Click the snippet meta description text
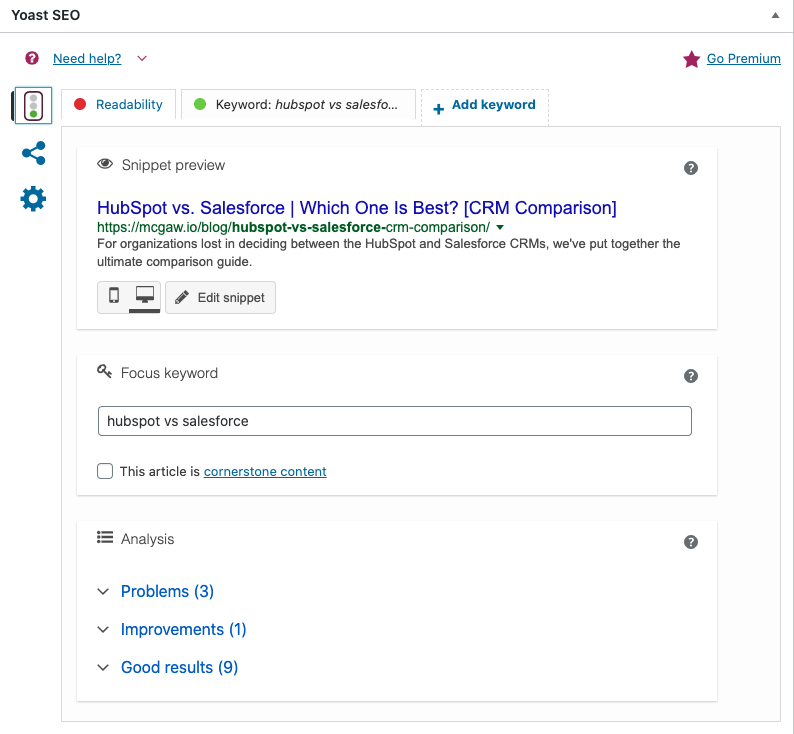The image size is (794, 734). point(388,253)
